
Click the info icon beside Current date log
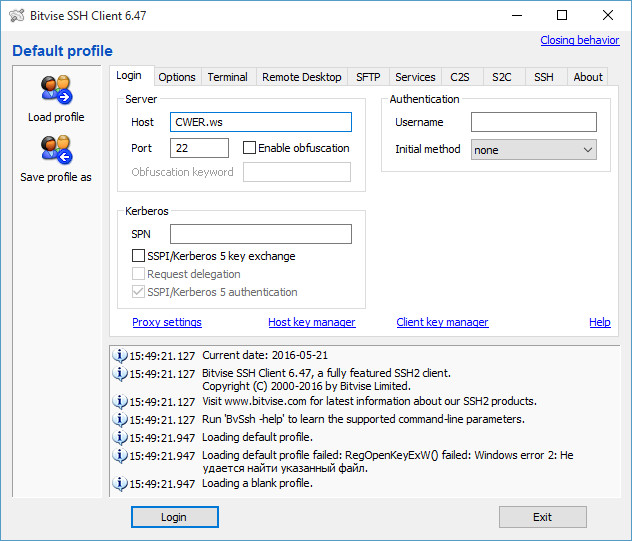click(x=121, y=356)
